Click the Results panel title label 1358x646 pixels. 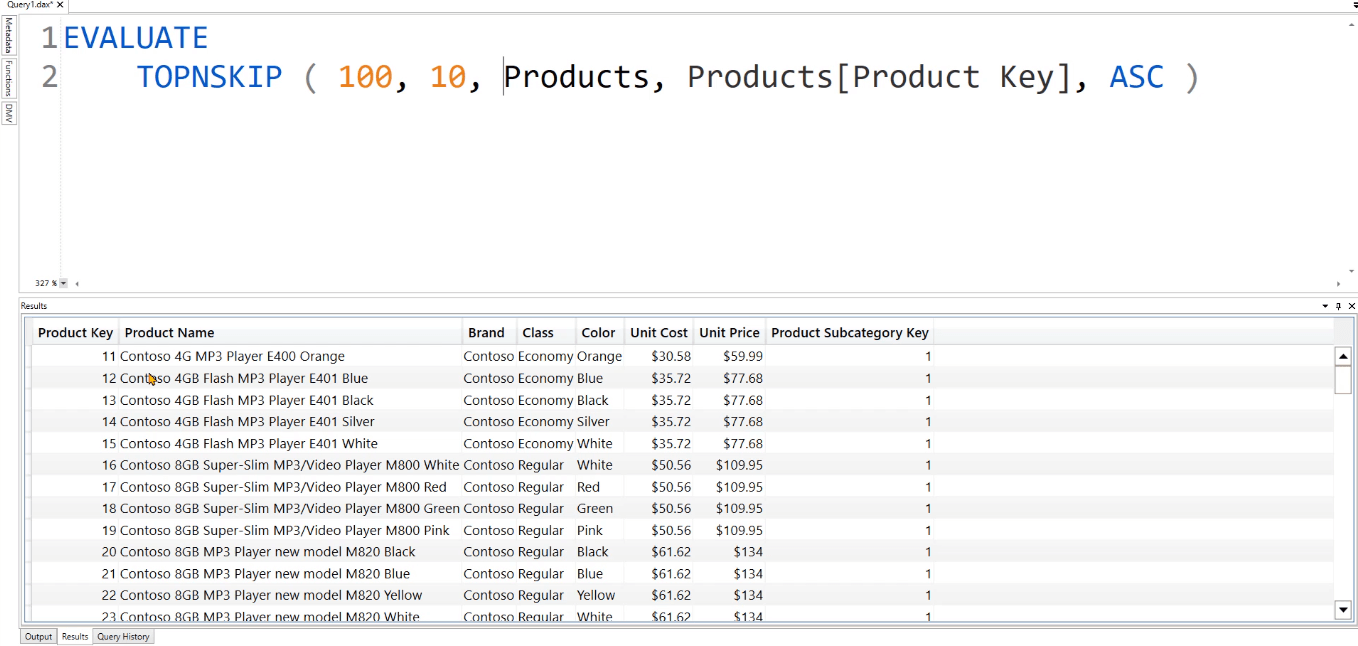pyautogui.click(x=34, y=306)
